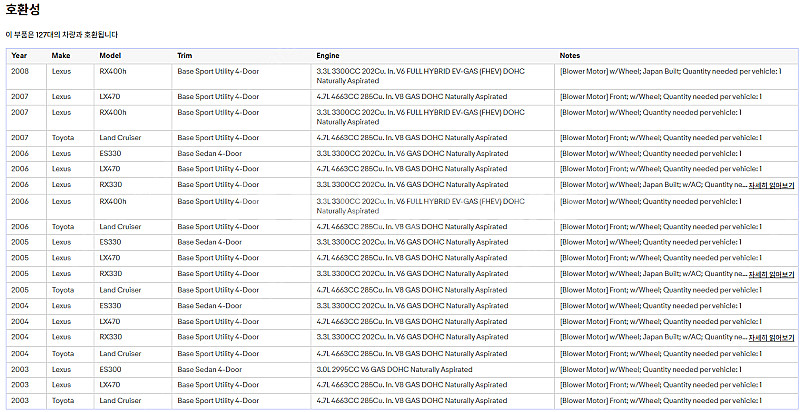Viewport: 800px width, 412px height.
Task: Click the '호환성' section heading
Action: tap(22, 10)
